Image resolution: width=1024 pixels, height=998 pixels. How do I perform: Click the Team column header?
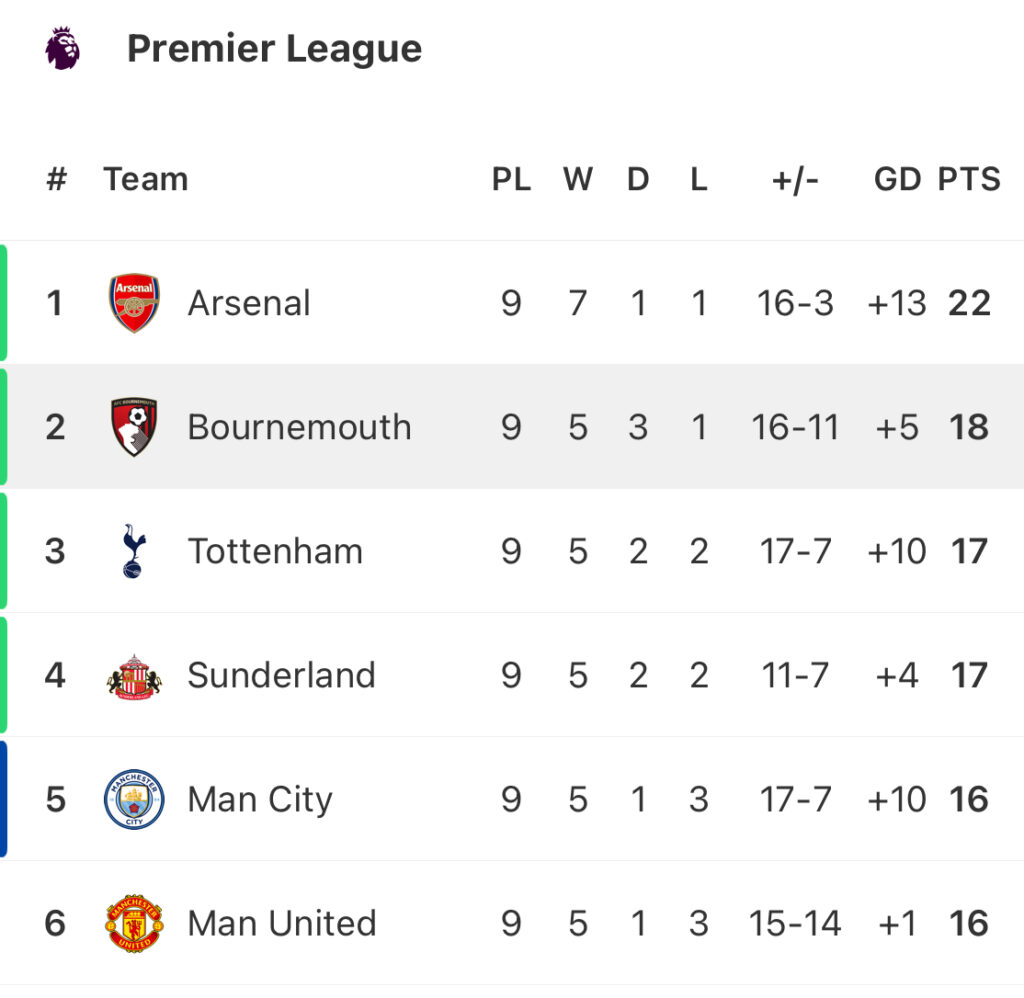click(x=145, y=179)
